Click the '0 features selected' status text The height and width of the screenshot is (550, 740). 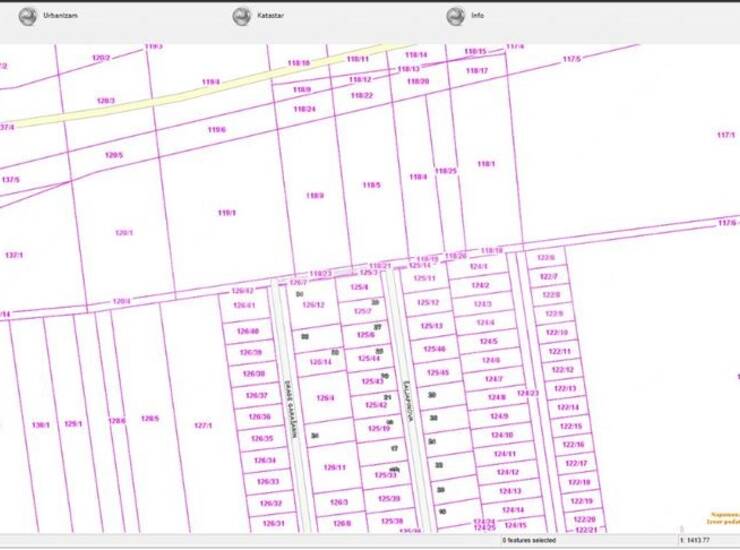click(x=531, y=540)
